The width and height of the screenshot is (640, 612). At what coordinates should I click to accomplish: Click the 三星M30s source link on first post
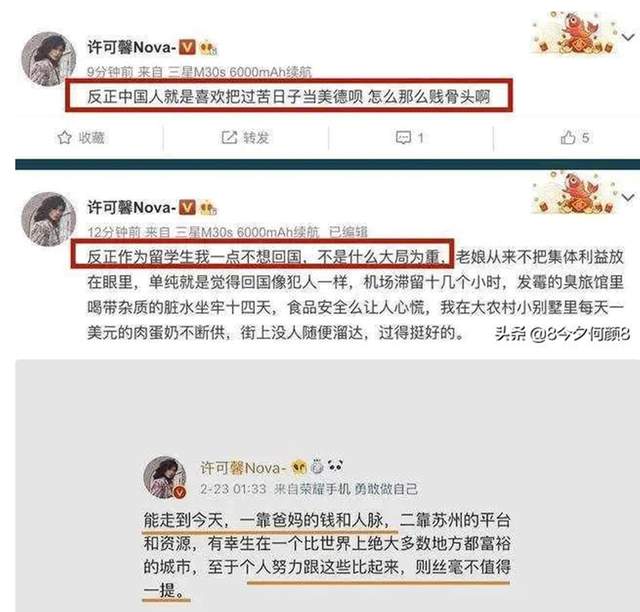click(x=240, y=72)
